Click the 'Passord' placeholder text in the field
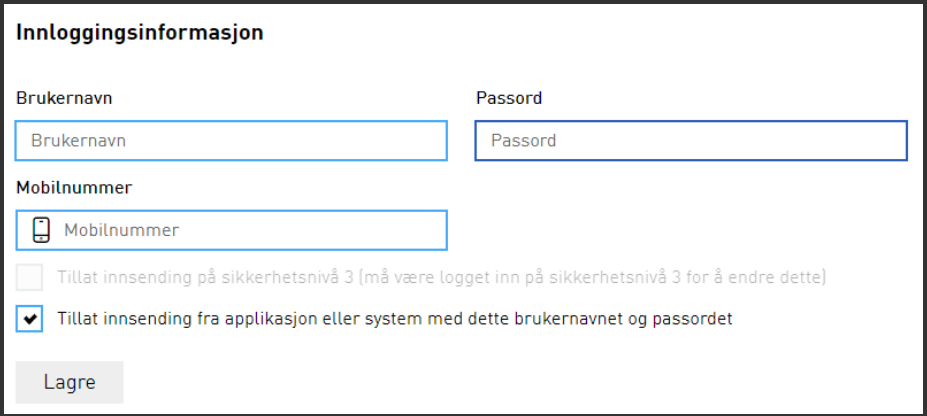Viewport: 927px width, 416px height. [523, 141]
